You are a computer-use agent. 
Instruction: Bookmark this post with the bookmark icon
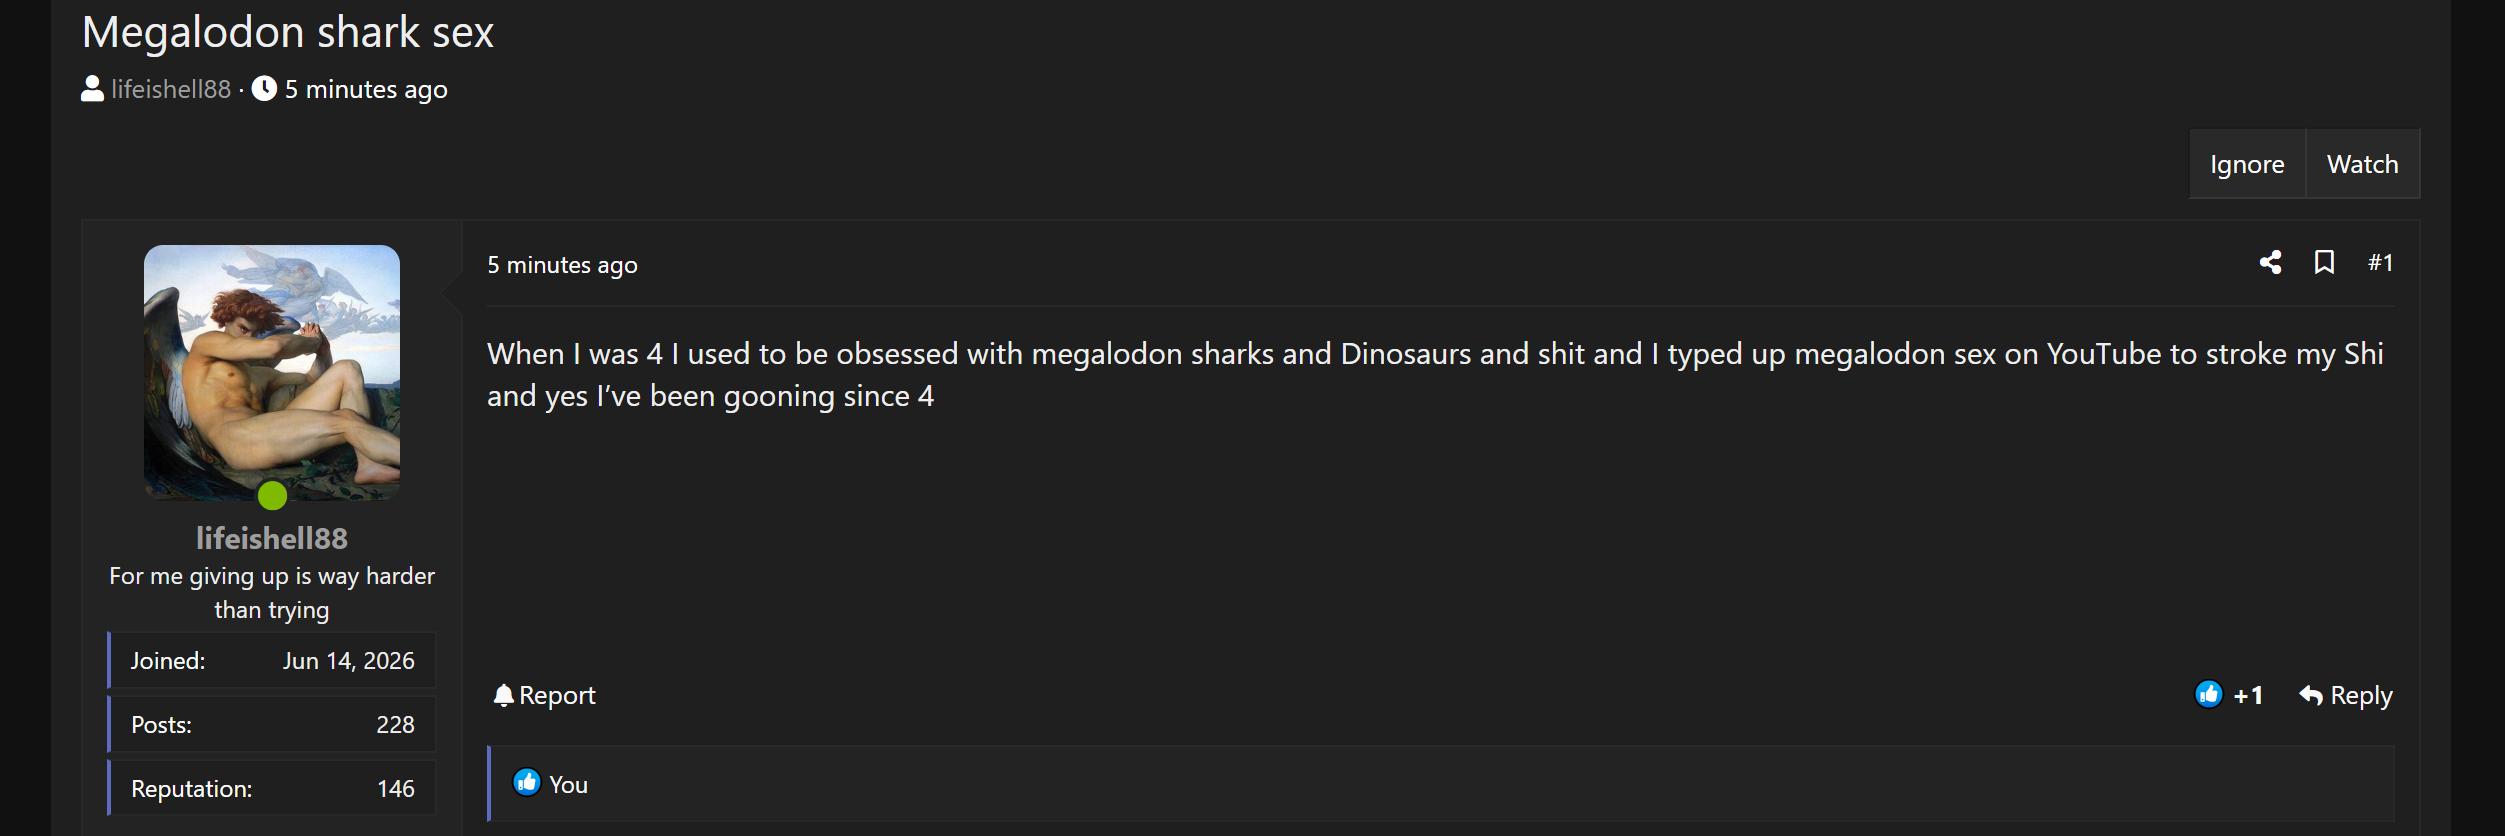pos(2324,263)
